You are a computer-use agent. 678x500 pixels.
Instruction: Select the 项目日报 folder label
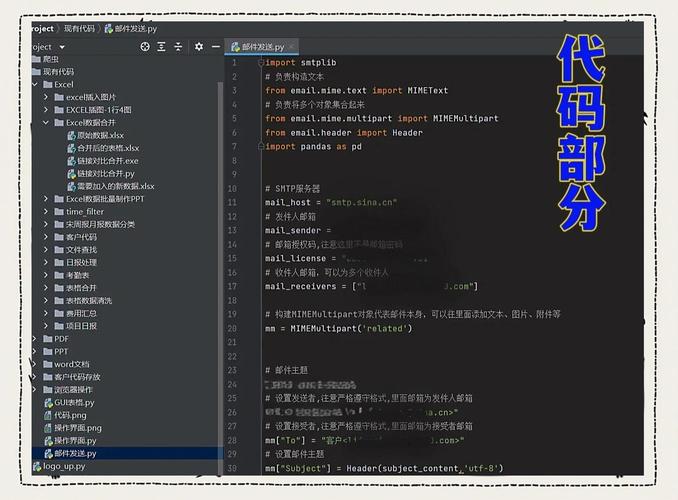81,326
